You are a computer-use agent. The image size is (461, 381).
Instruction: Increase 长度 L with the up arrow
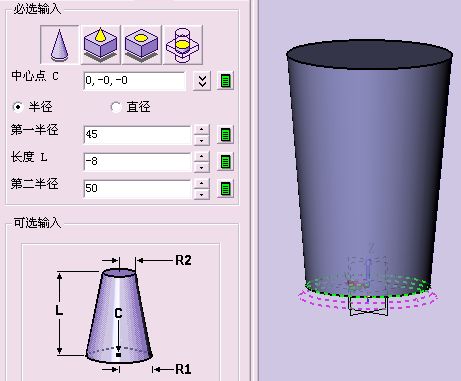[201, 157]
